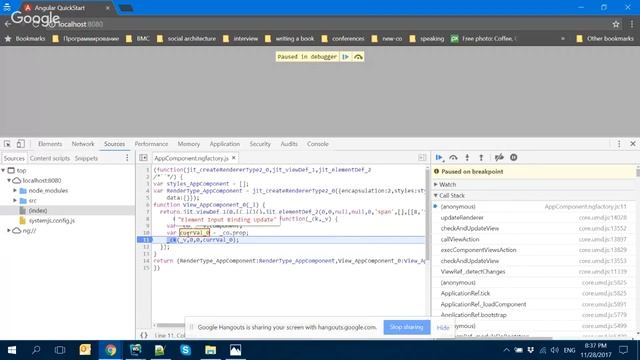Open Action Center notifications icon
The width and height of the screenshot is (640, 360).
623,350
